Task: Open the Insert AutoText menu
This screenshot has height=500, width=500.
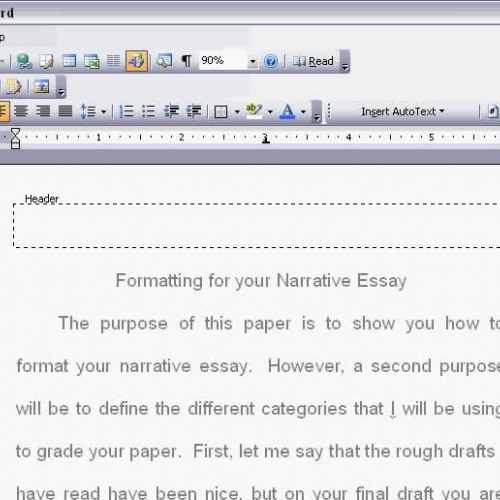Action: (x=403, y=111)
